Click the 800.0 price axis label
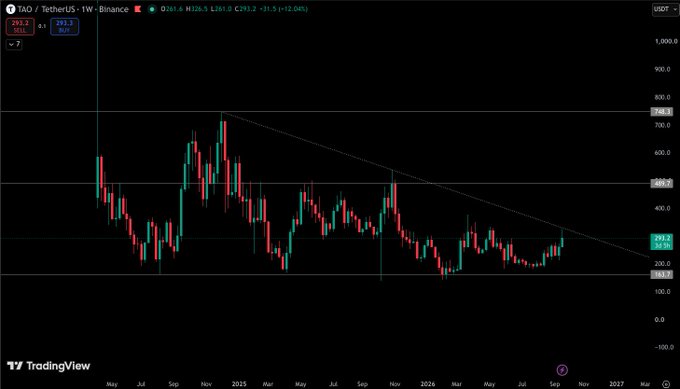Viewport: 680px width, 389px height. [x=662, y=97]
